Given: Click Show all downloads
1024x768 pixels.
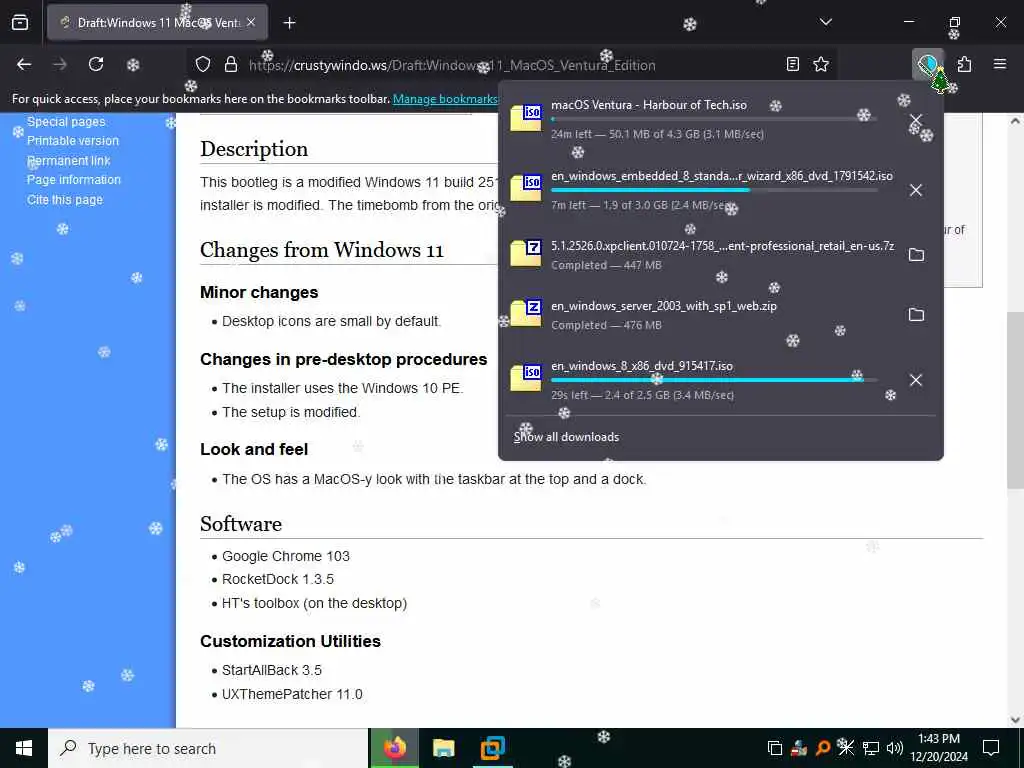Looking at the screenshot, I should tap(566, 437).
